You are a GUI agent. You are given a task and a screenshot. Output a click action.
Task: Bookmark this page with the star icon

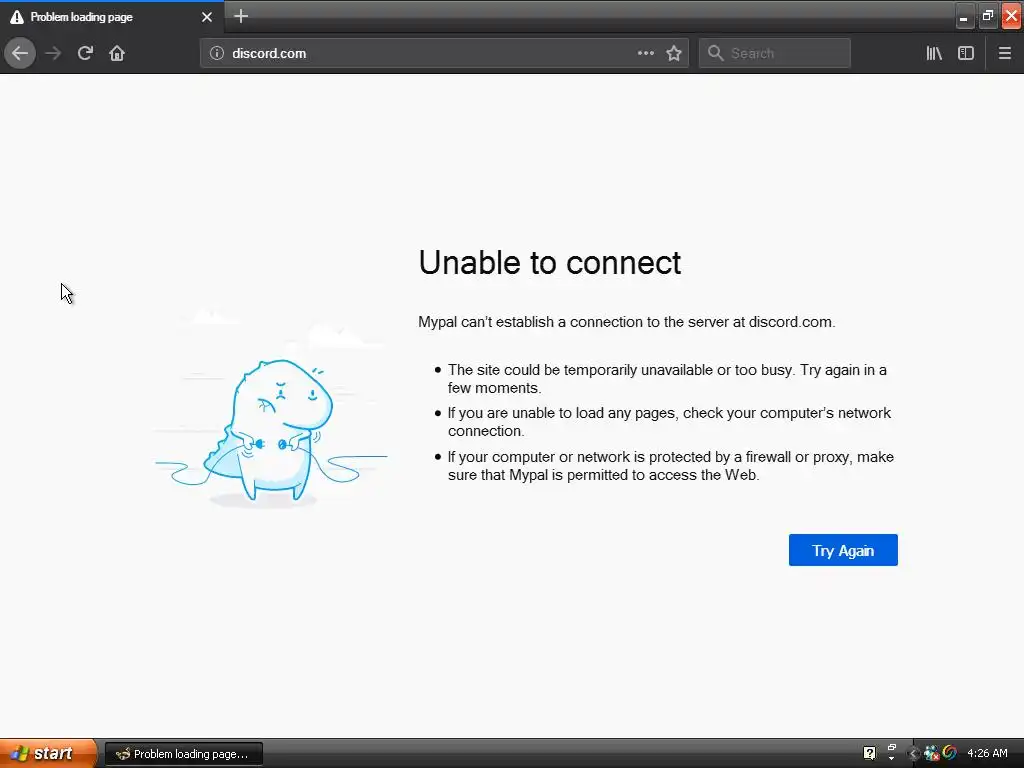[674, 53]
